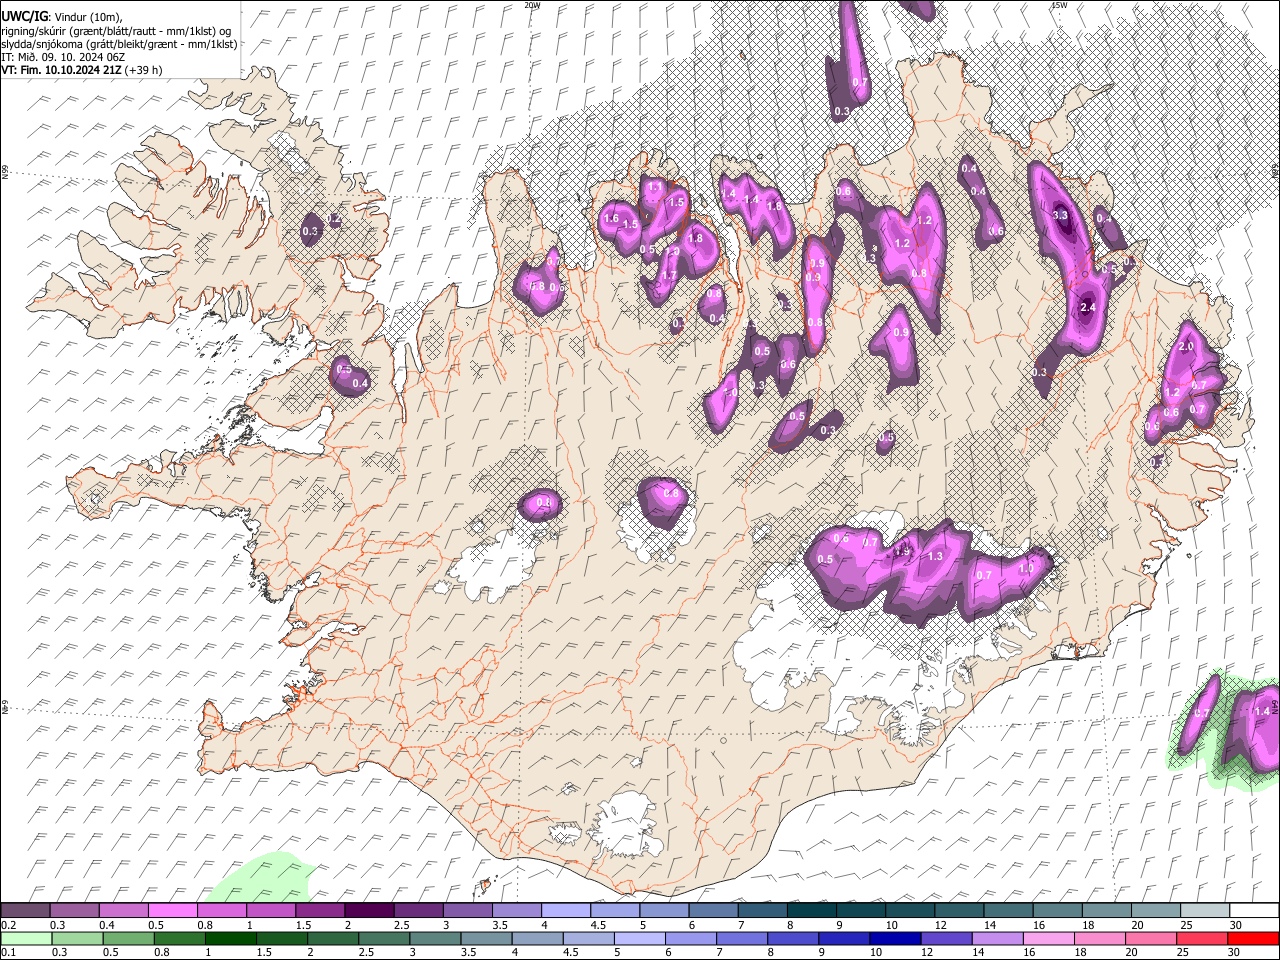Click the 2.0 snowfall value near the east coast

pos(1187,346)
